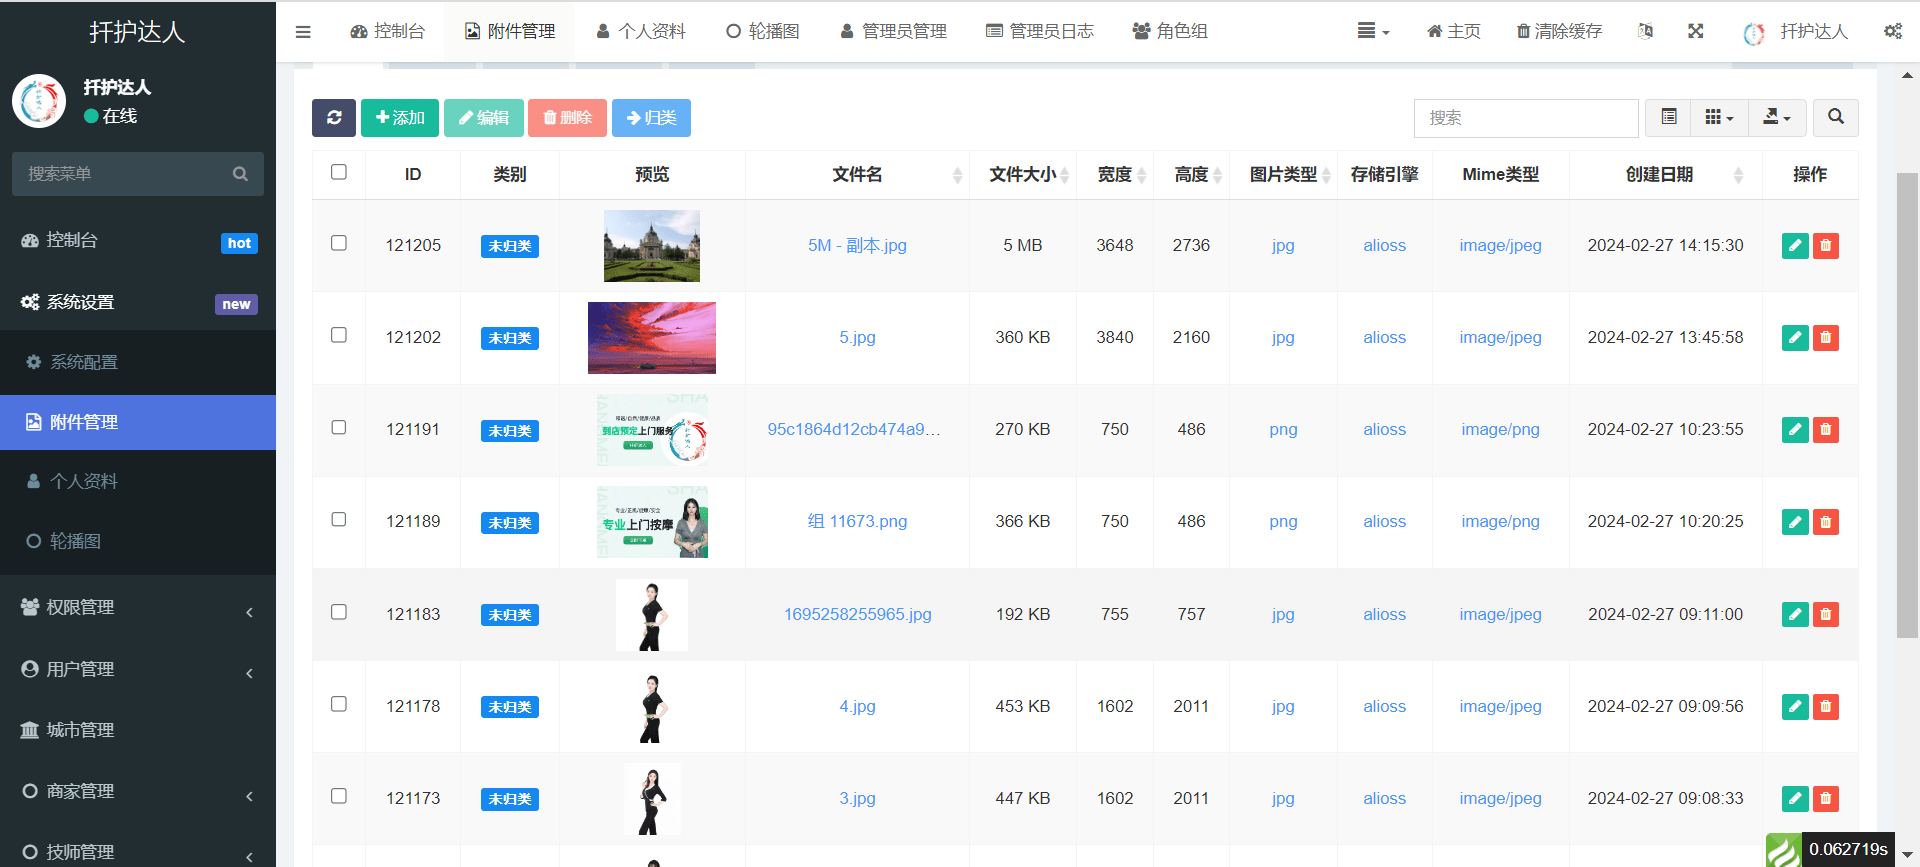
Task: Click the sunset image thumbnail preview
Action: point(652,338)
